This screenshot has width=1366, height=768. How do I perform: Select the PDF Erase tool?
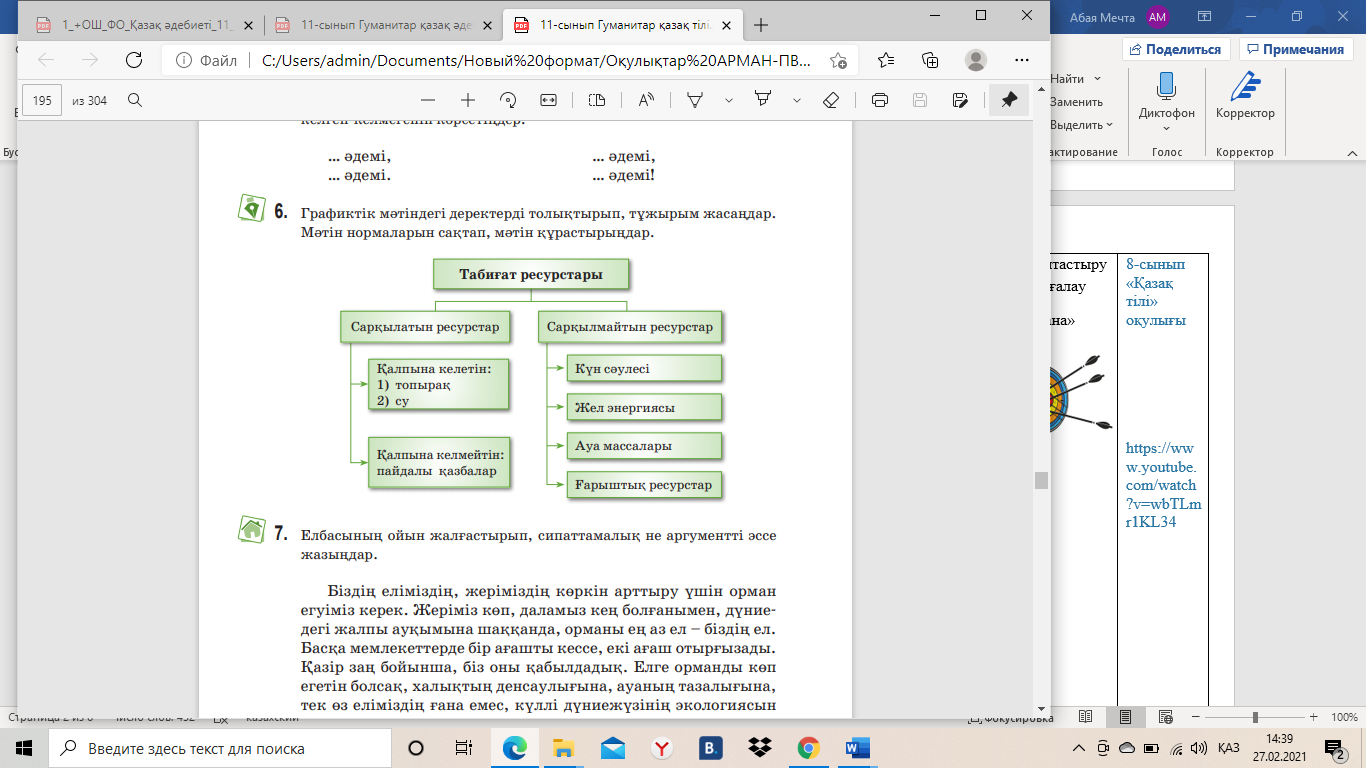tap(830, 100)
